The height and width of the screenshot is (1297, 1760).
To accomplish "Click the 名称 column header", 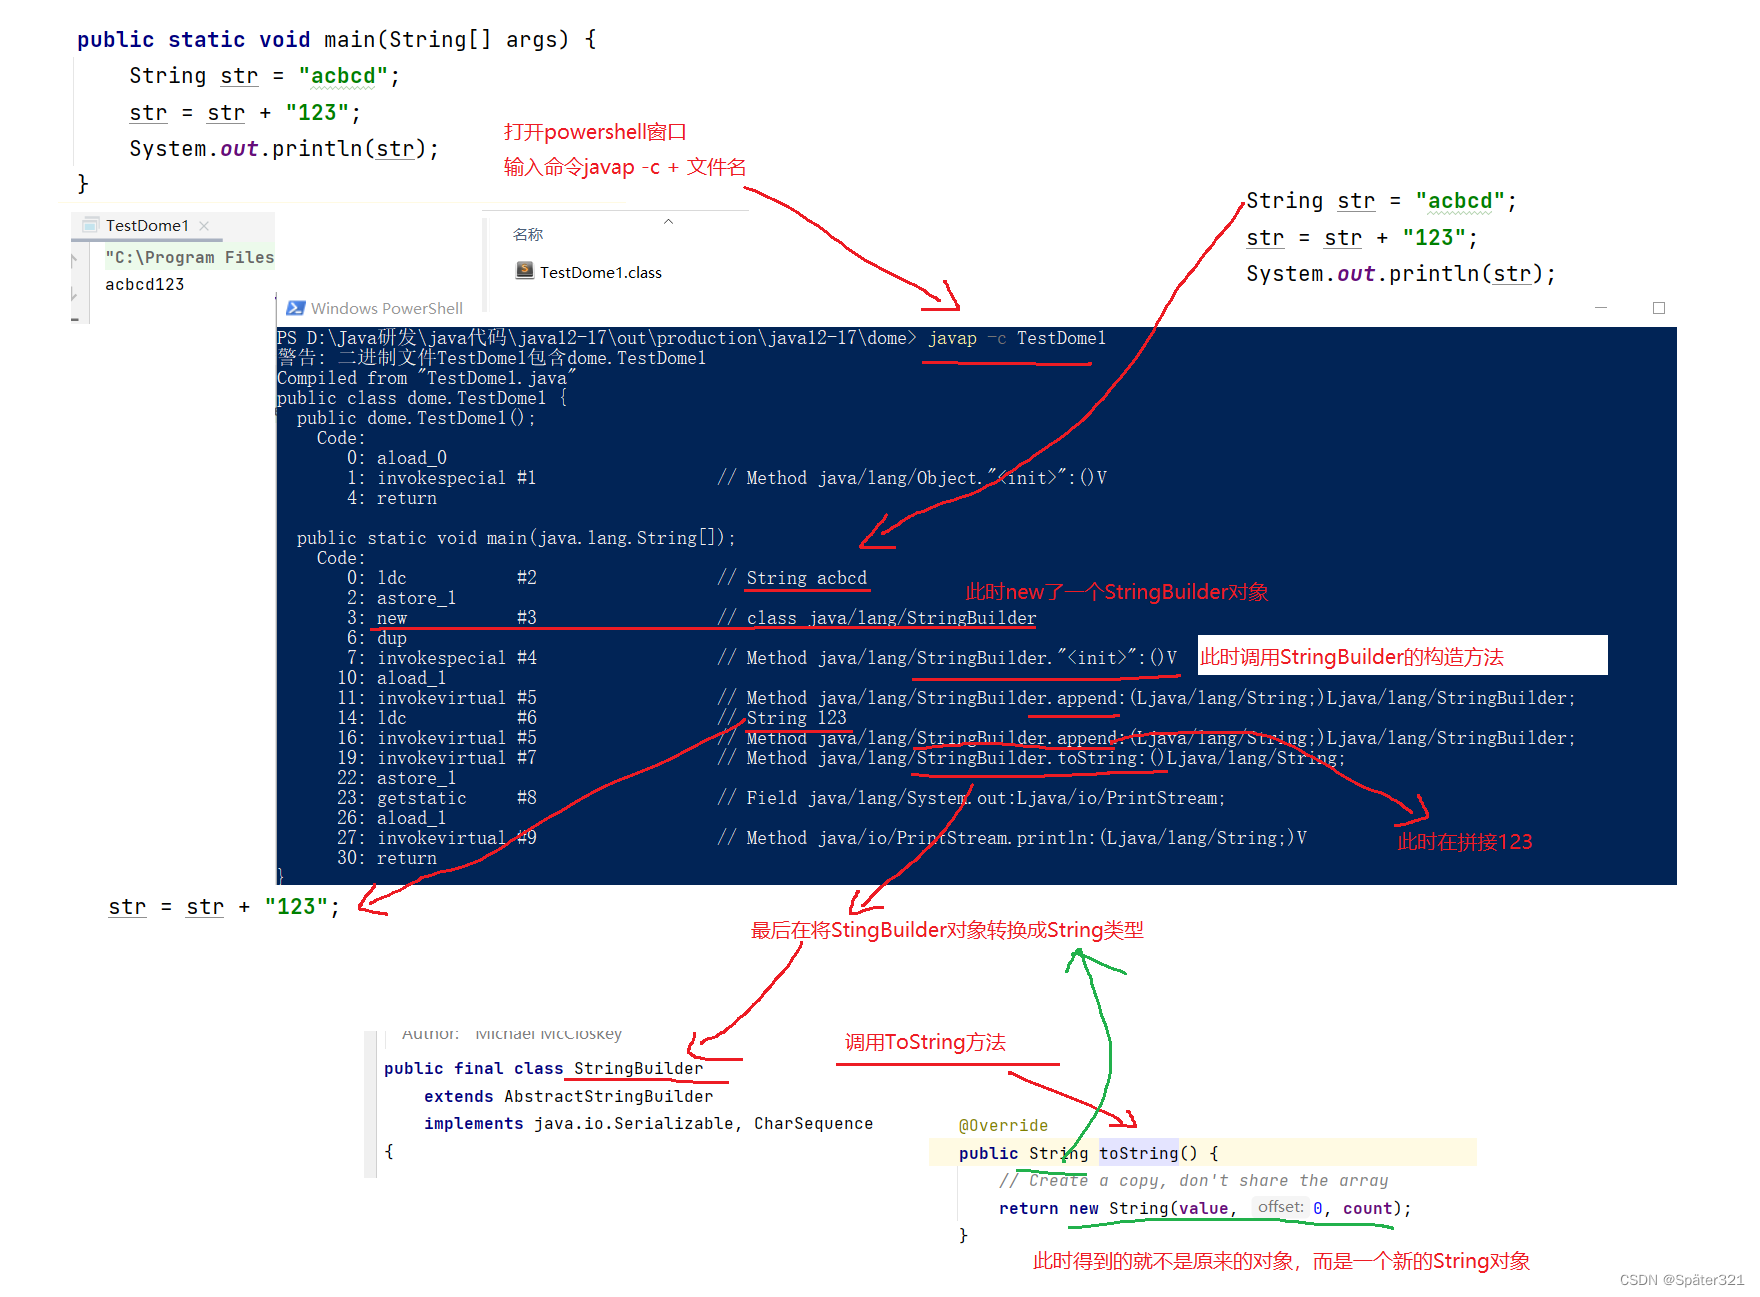I will click(528, 234).
